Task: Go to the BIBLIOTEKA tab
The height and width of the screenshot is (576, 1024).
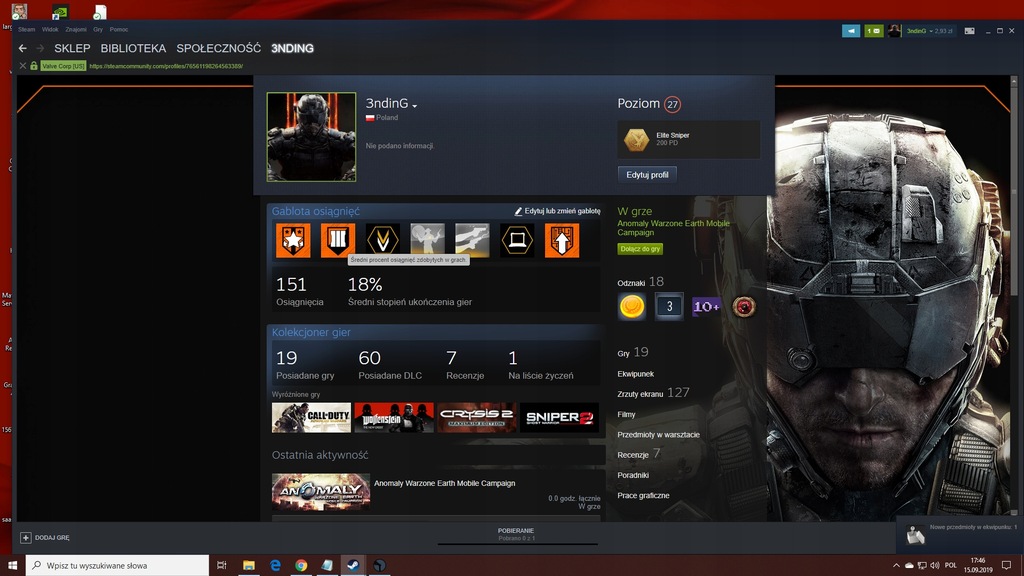Action: tap(133, 48)
